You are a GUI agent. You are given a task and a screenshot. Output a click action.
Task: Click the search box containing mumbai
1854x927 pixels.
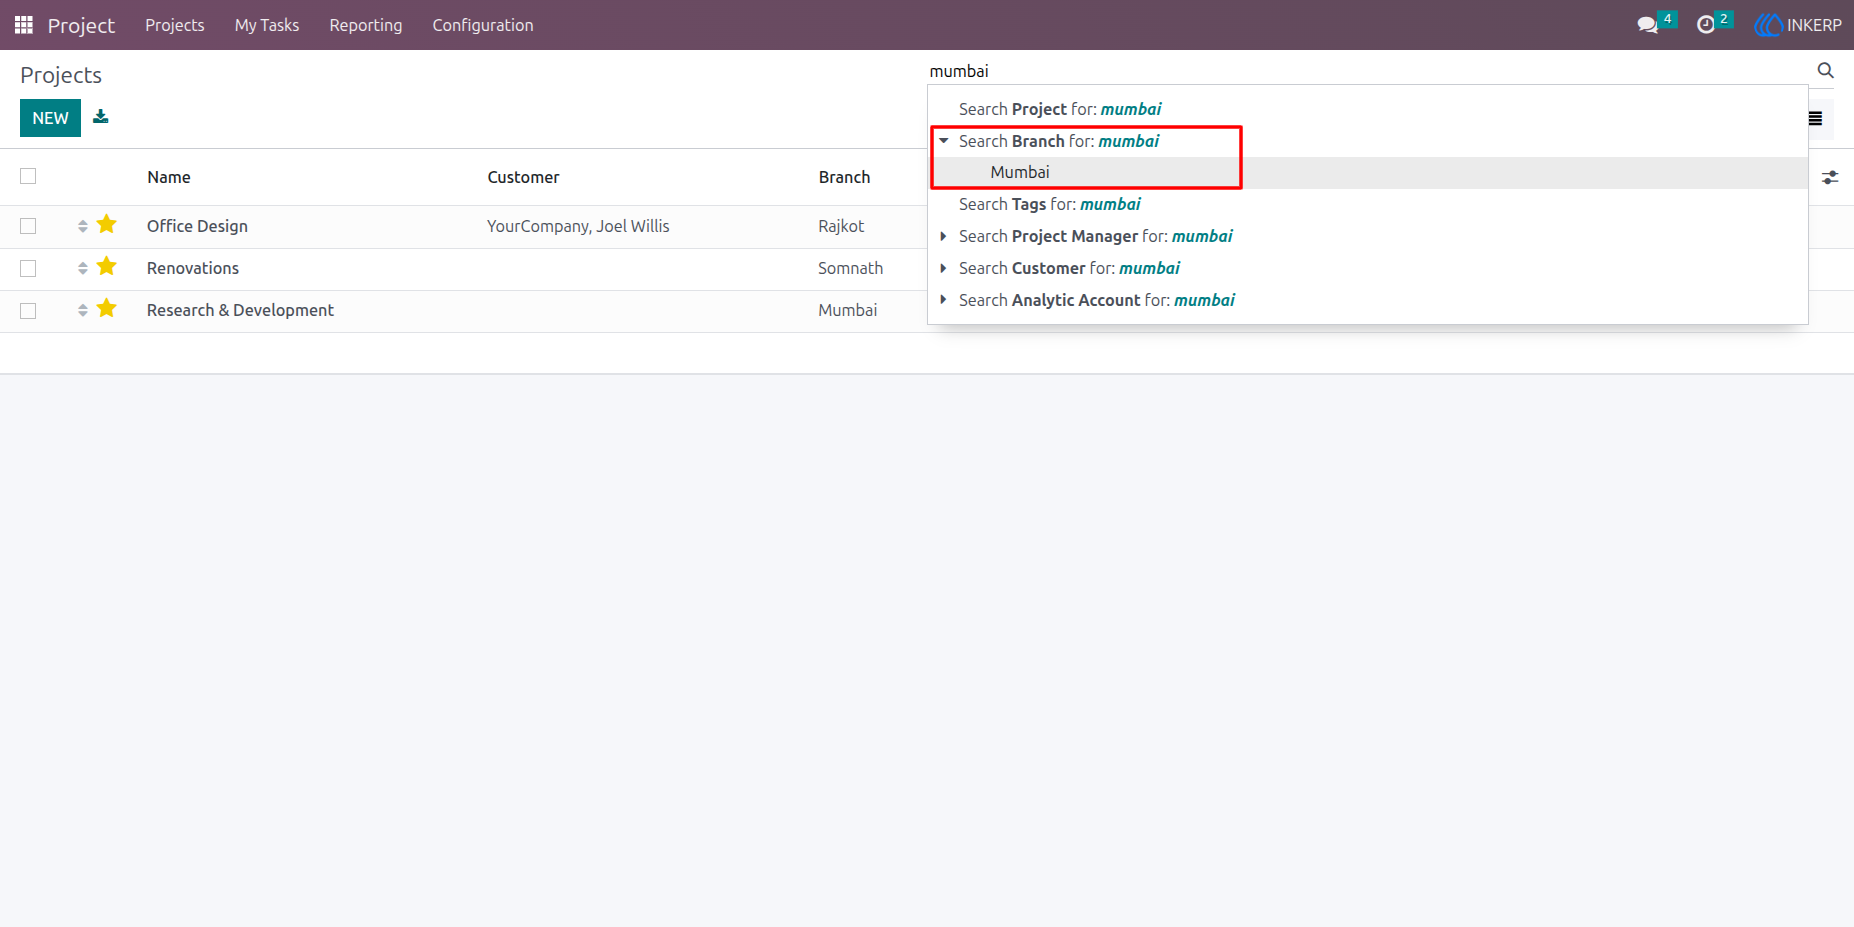tap(1368, 71)
